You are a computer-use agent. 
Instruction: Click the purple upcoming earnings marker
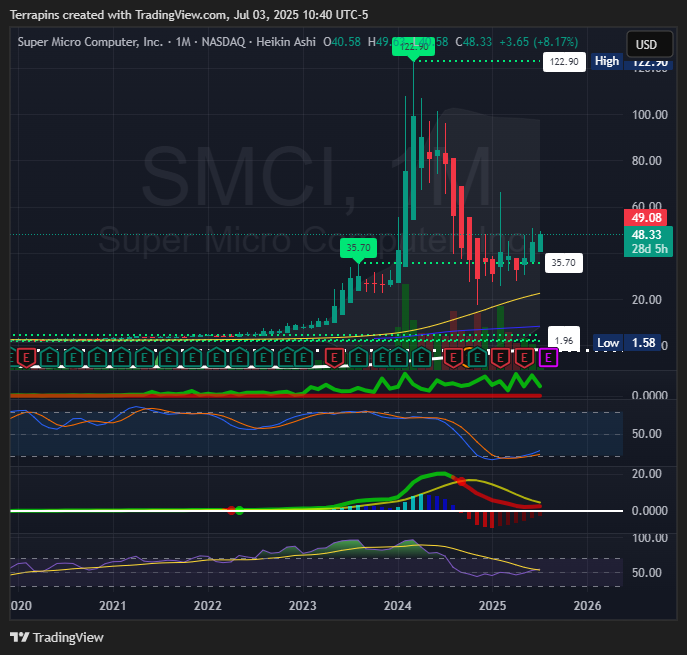tap(548, 358)
